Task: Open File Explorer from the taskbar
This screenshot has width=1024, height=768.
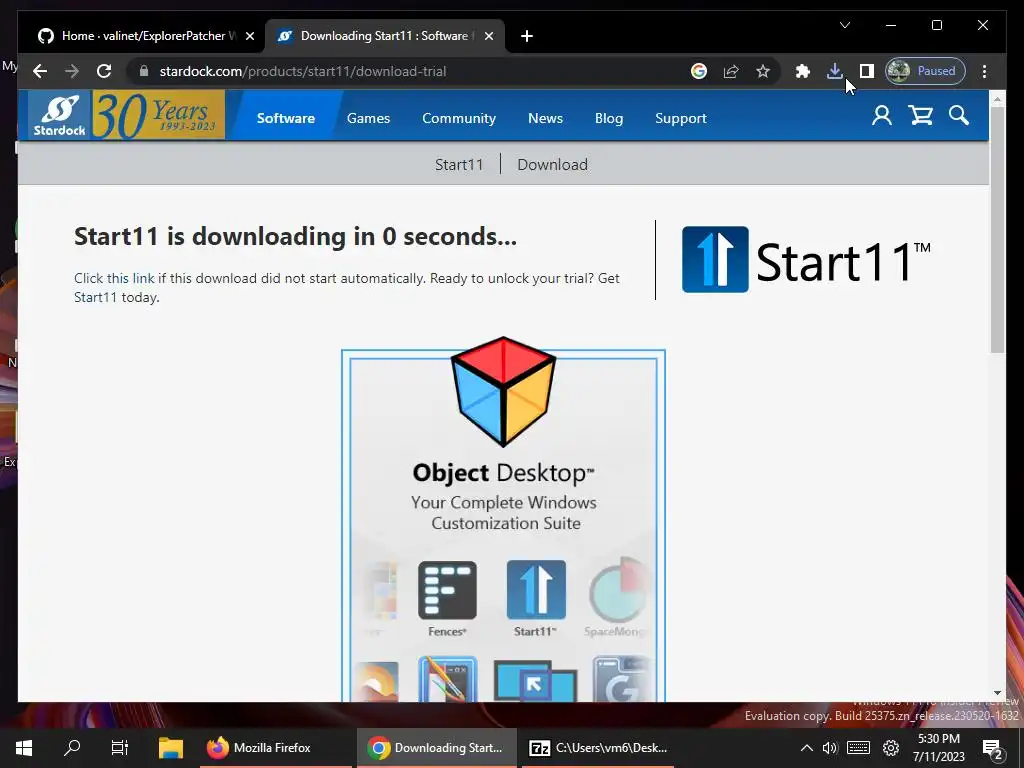Action: (x=171, y=748)
